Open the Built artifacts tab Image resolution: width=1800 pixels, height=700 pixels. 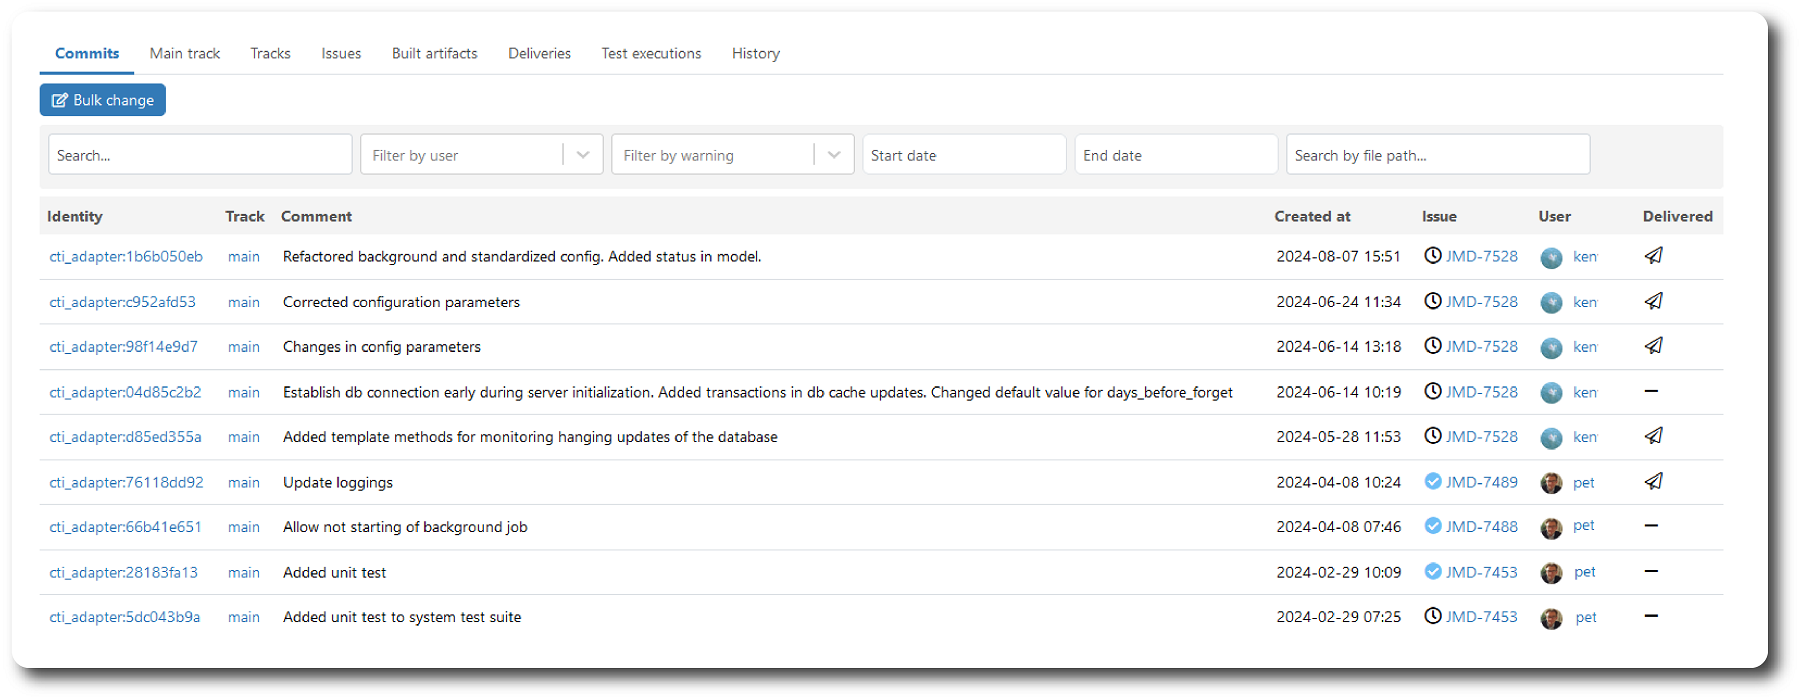[x=434, y=54]
